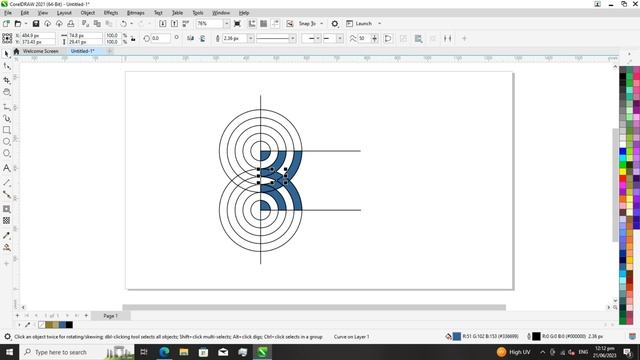Select the Ellipse tool
The height and width of the screenshot is (360, 640).
point(7,142)
